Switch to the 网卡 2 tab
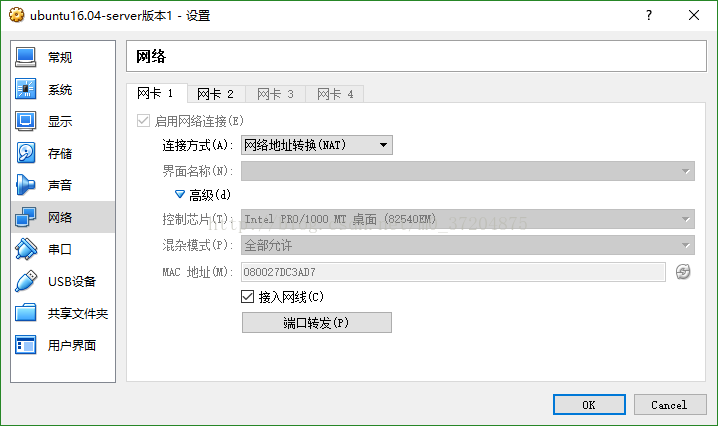Screen dimensions: 718x426 pyautogui.click(x=215, y=94)
